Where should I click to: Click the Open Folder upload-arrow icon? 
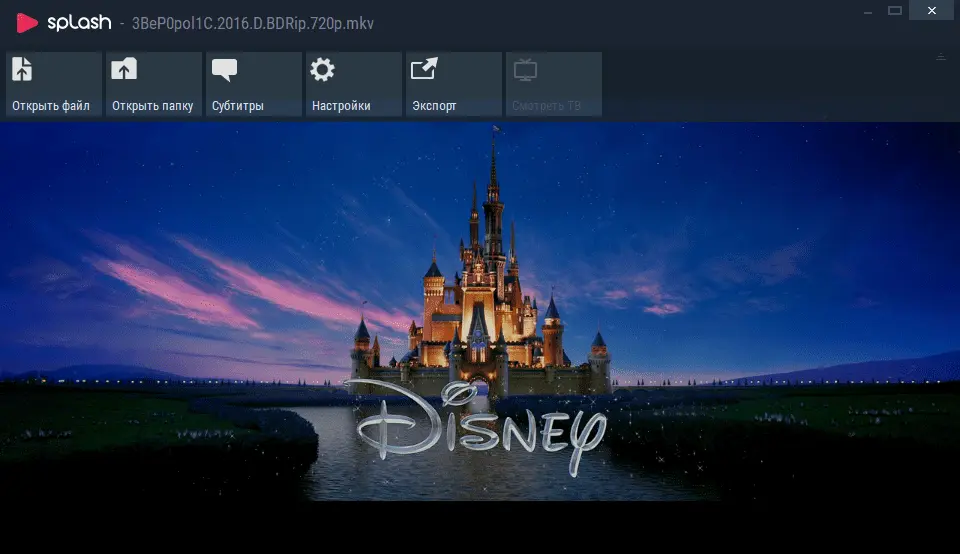coord(124,69)
